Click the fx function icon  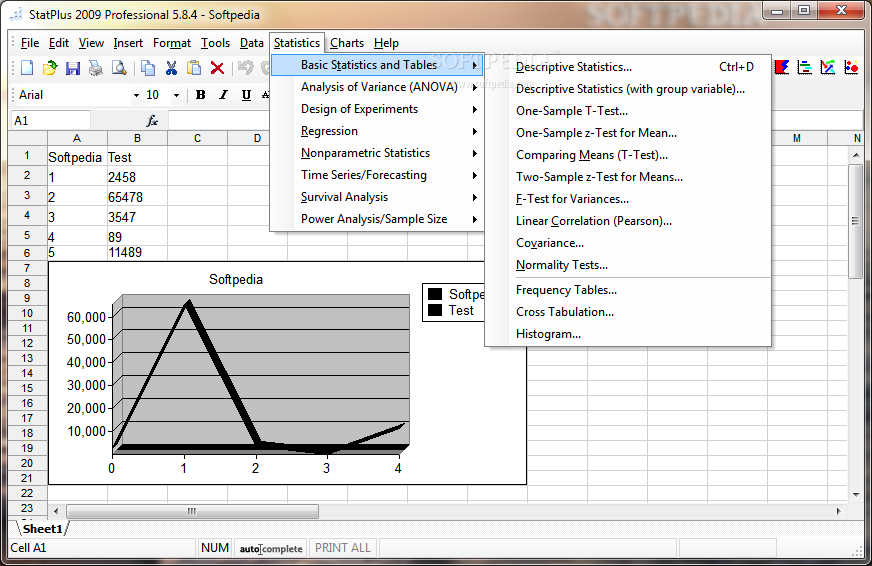click(x=152, y=121)
